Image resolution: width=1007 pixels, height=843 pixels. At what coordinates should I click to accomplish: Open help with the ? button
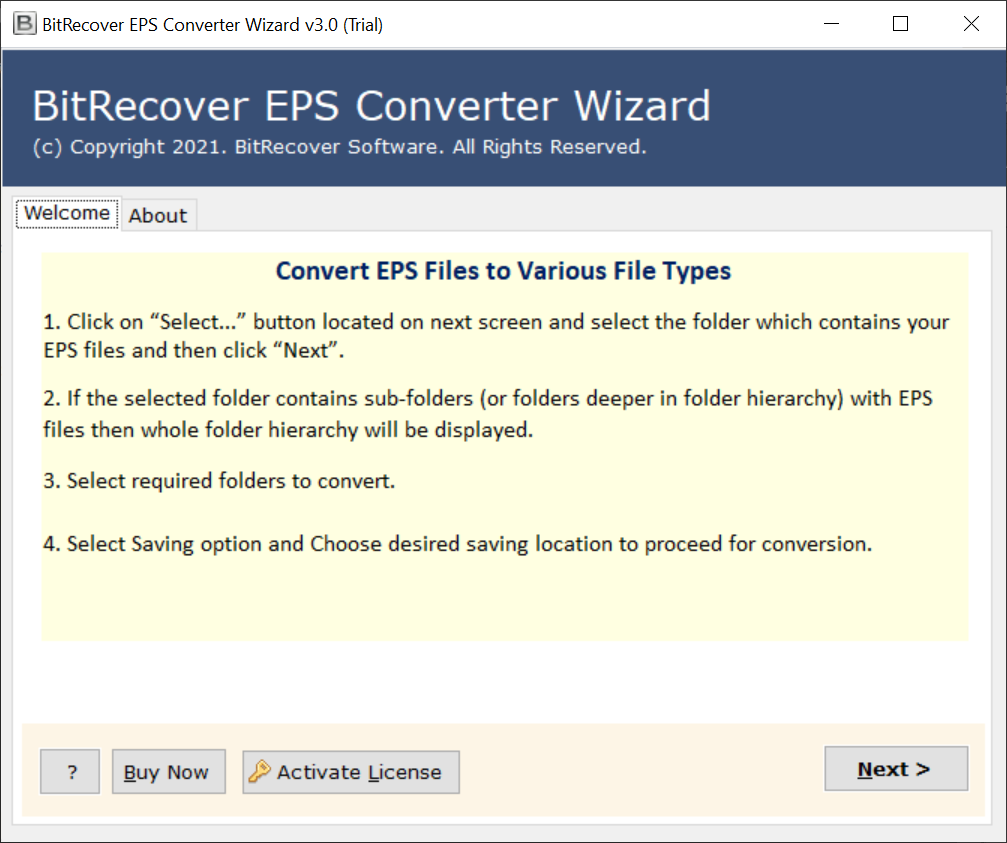[70, 771]
